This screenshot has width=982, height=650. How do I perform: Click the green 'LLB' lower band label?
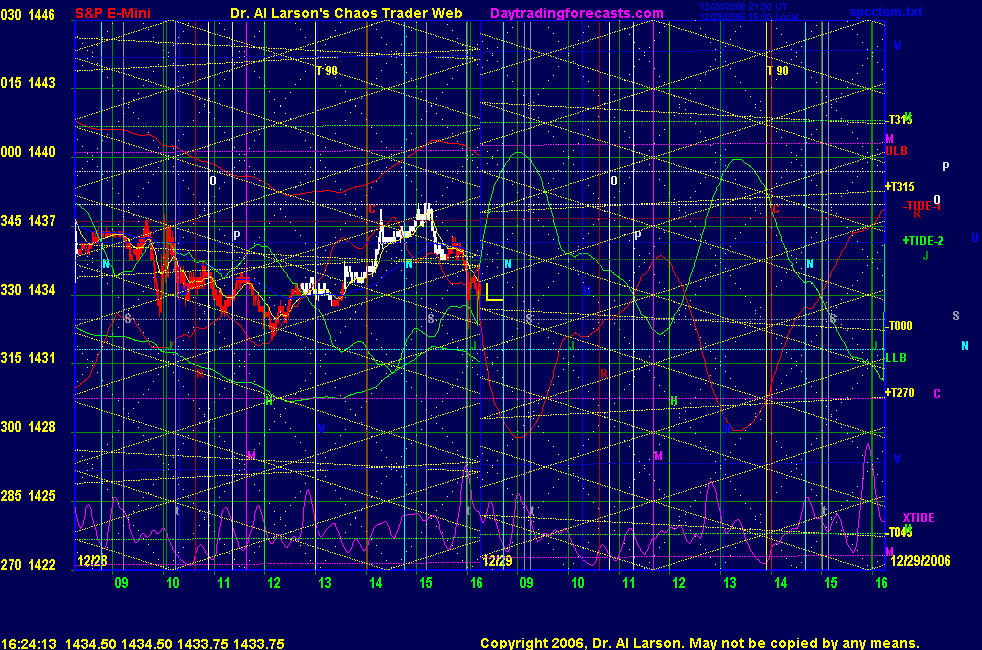pos(896,358)
